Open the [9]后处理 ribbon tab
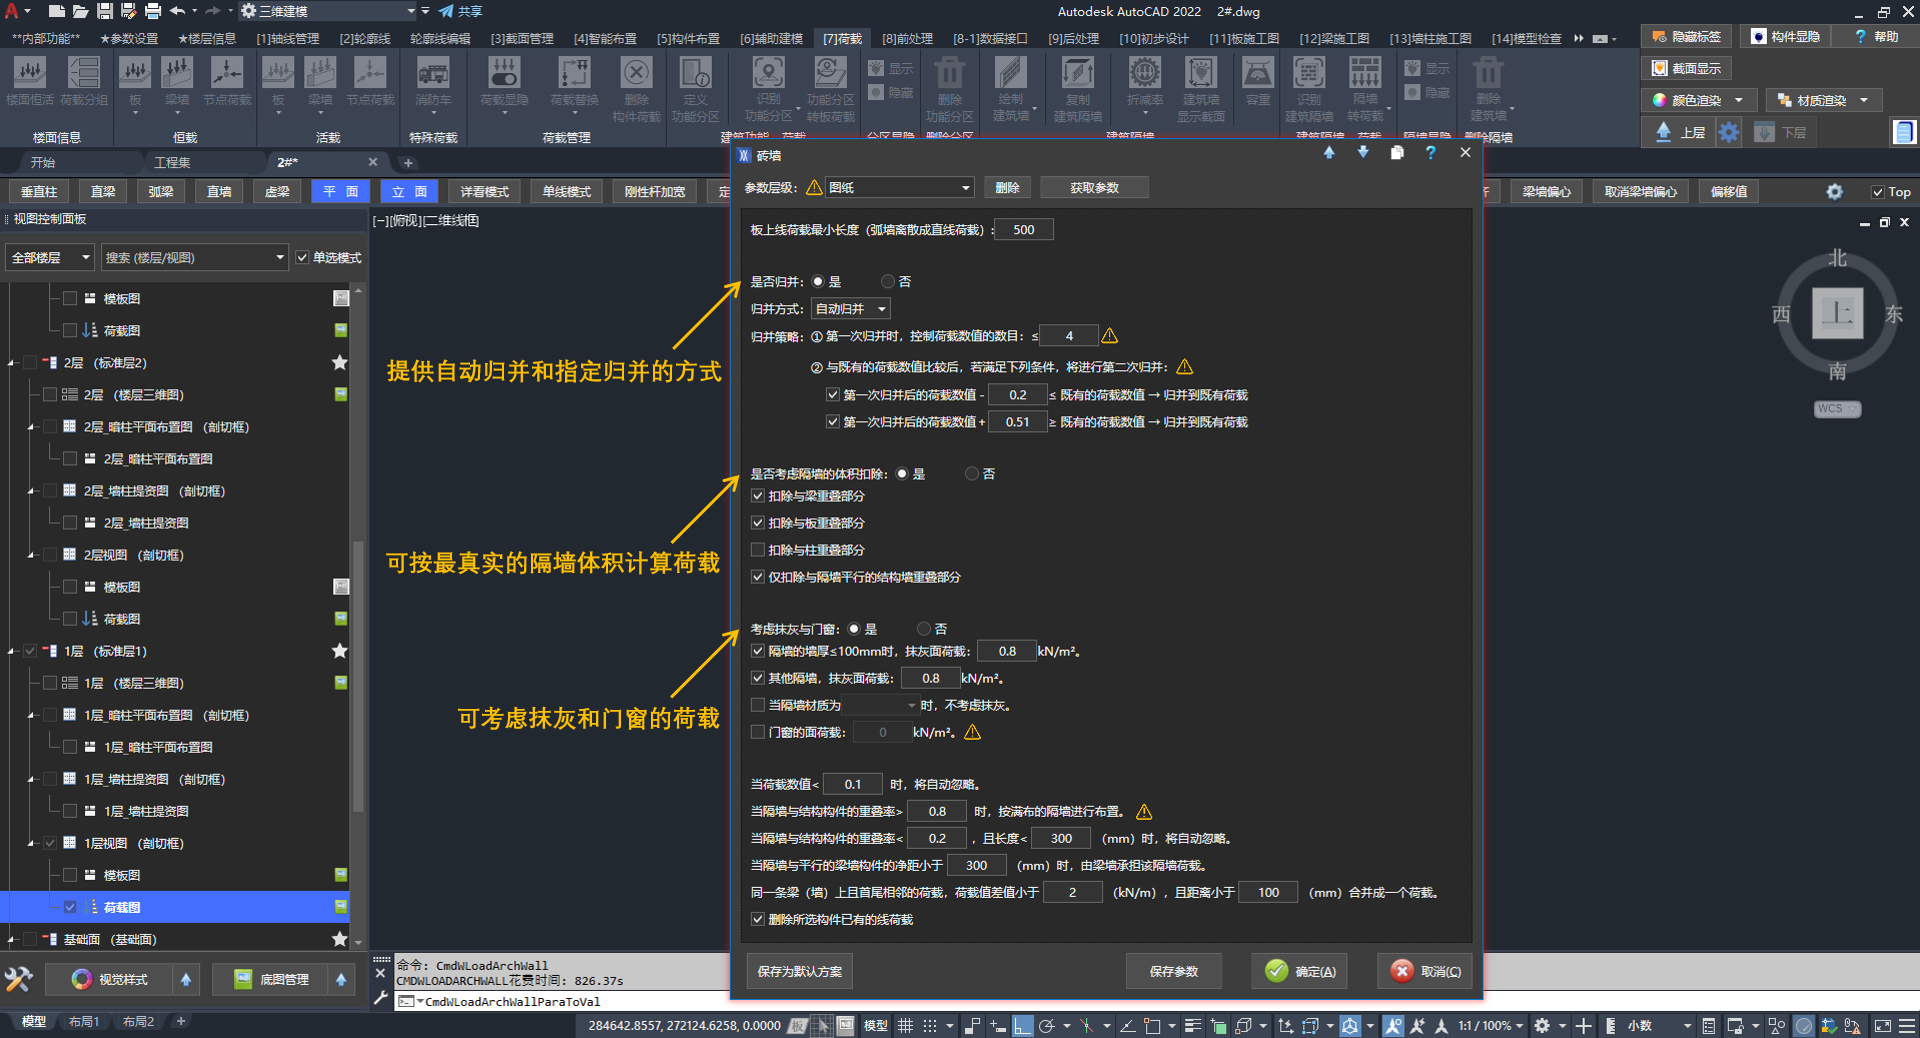This screenshot has height=1038, width=1920. [1073, 39]
